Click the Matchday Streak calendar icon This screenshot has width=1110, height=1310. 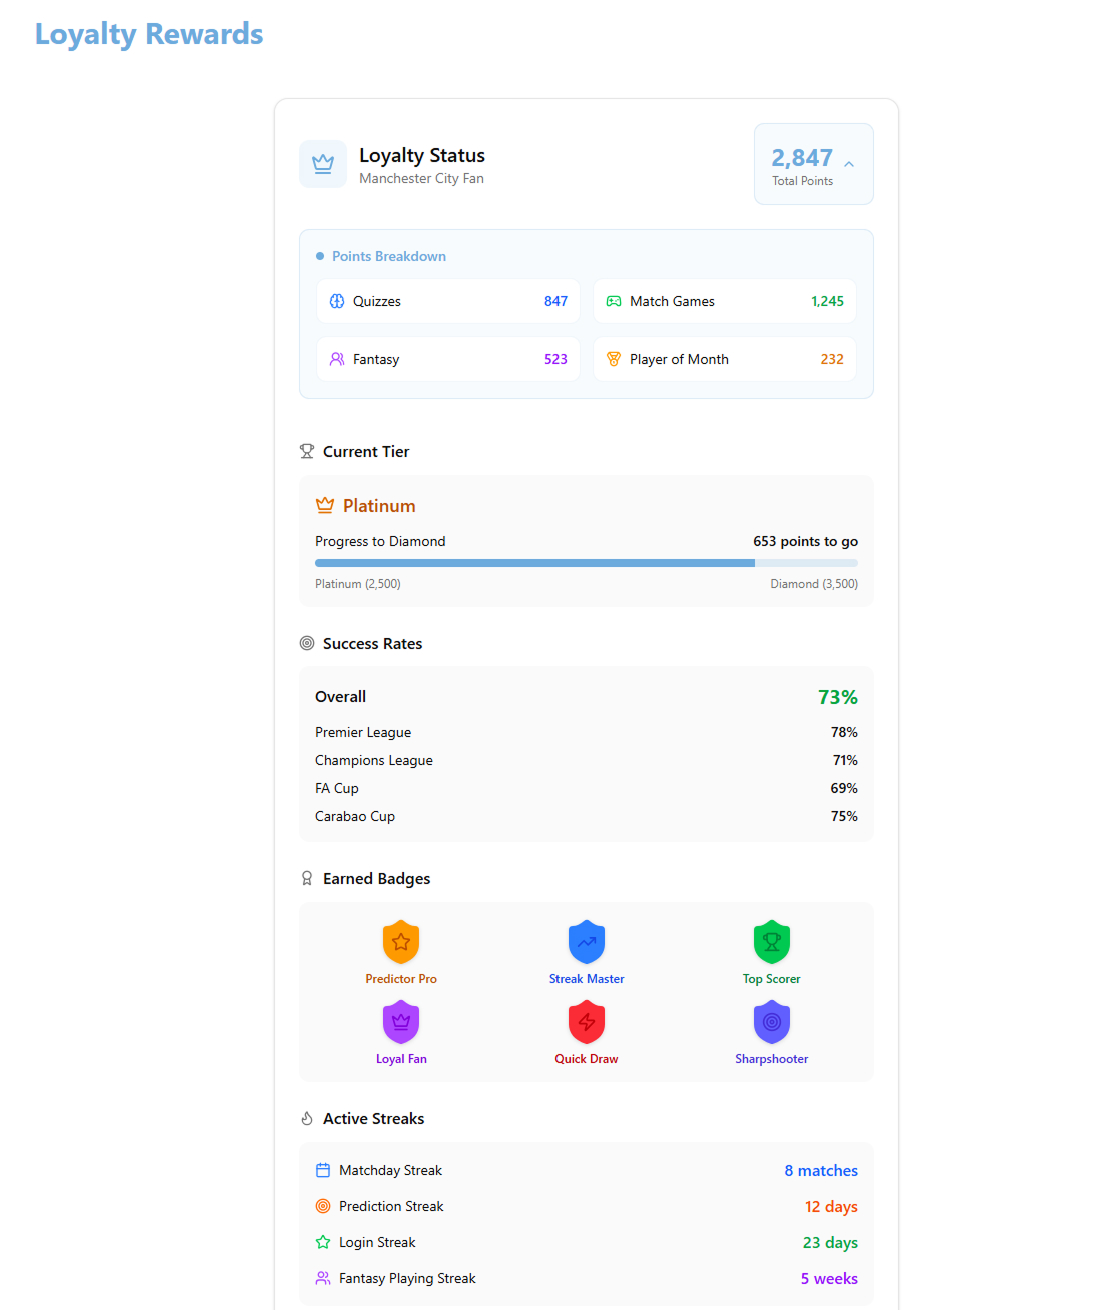coord(323,1170)
